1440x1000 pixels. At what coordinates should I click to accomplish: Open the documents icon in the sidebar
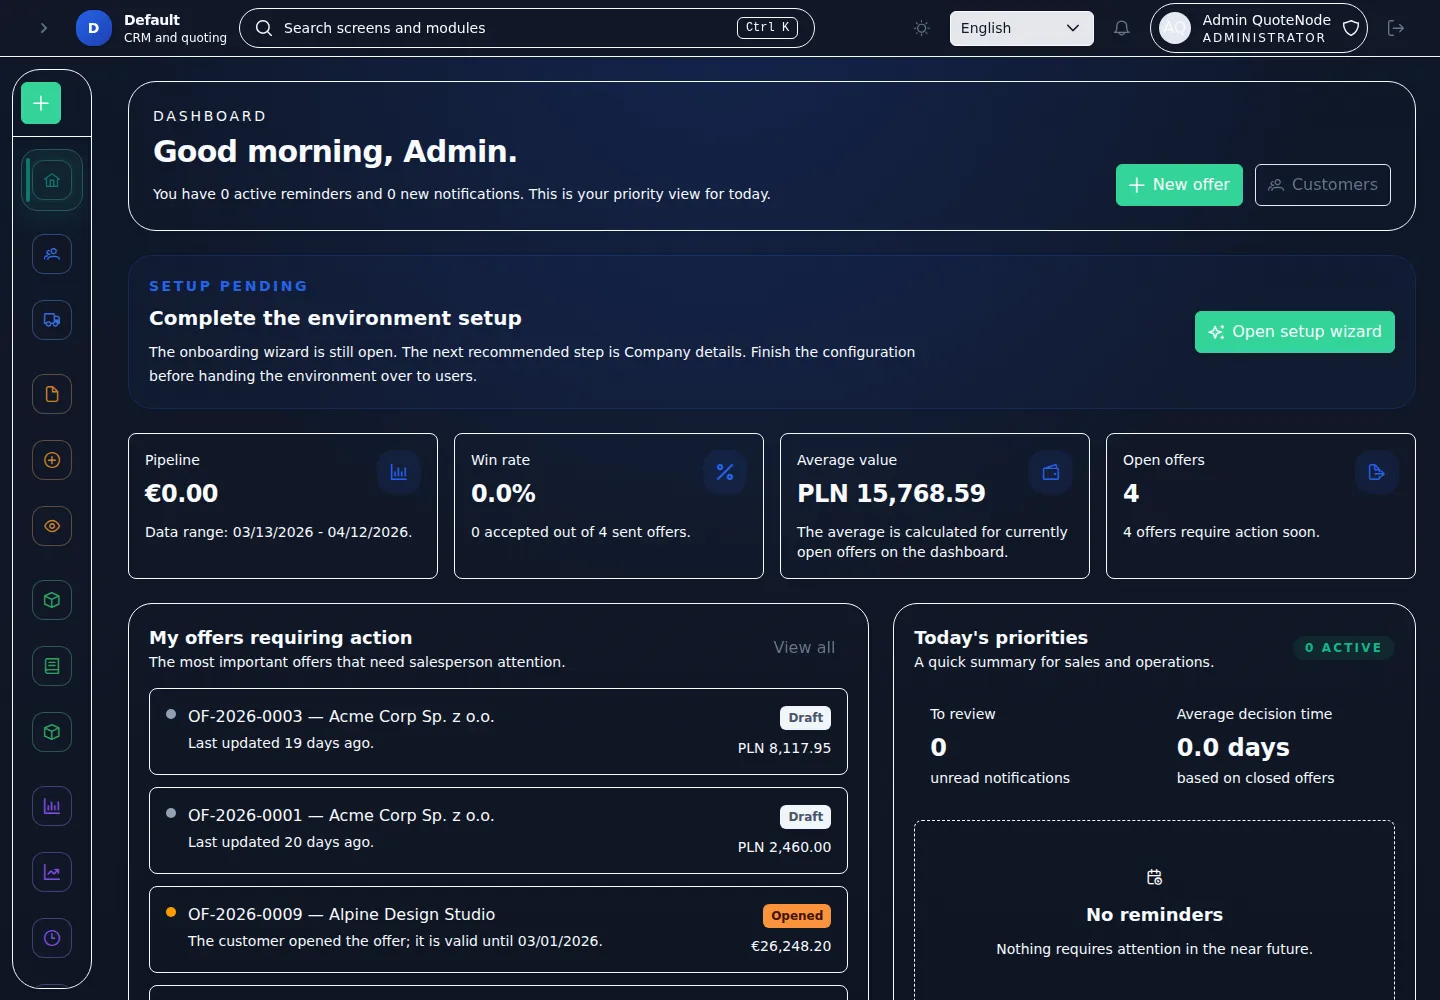(x=51, y=393)
